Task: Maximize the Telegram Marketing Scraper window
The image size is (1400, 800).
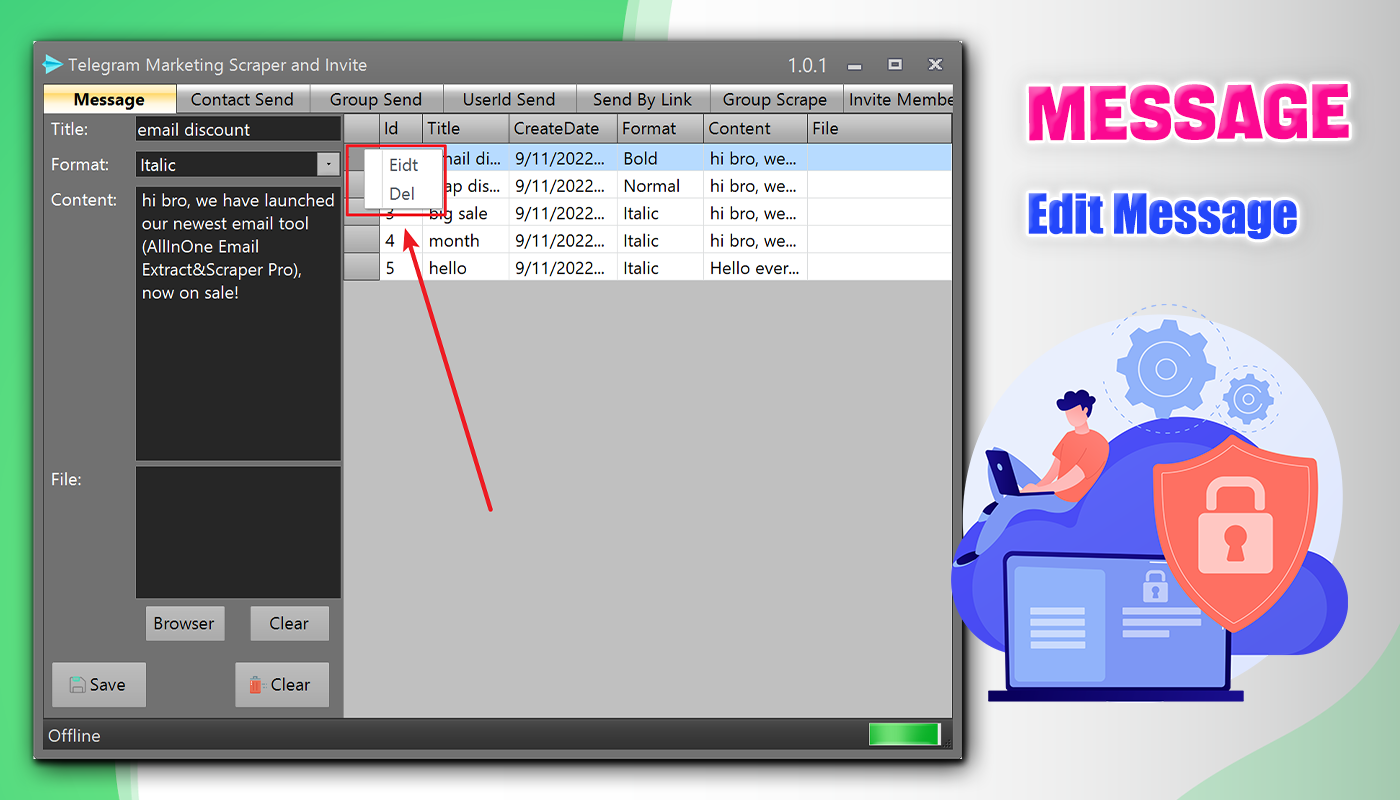Action: (895, 65)
